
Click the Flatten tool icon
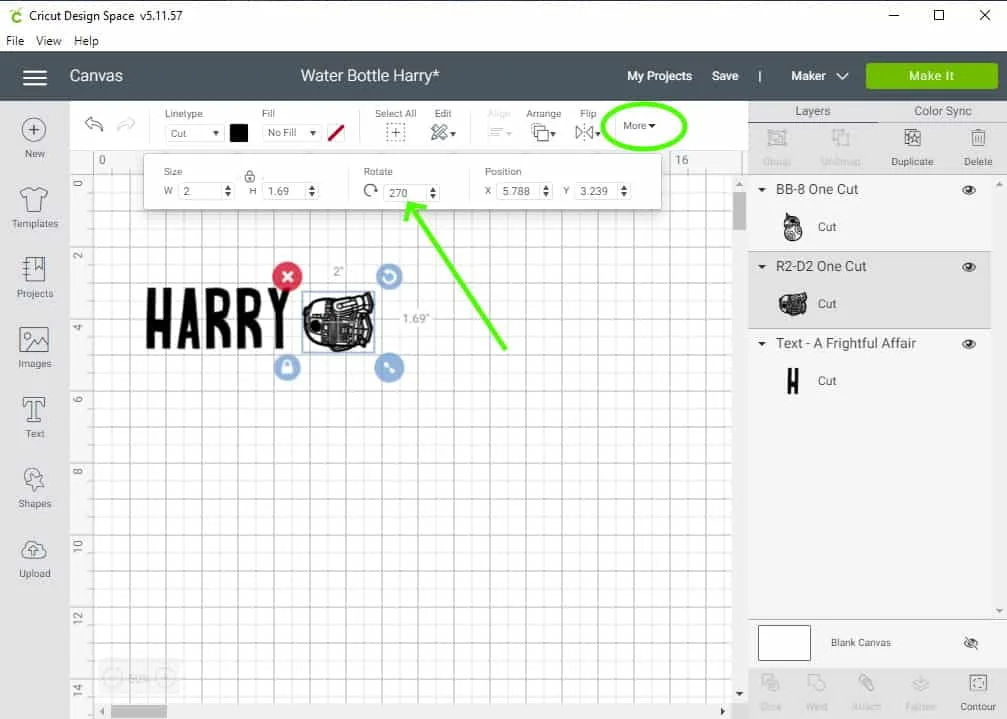(x=920, y=683)
